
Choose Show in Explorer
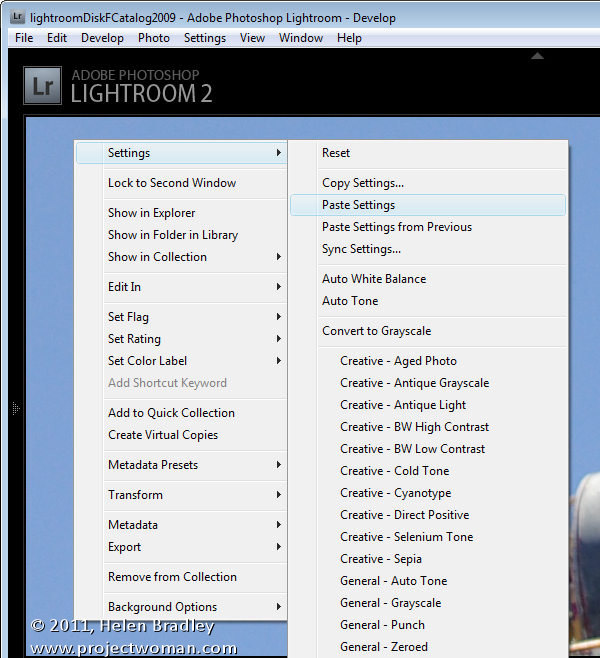pyautogui.click(x=182, y=213)
